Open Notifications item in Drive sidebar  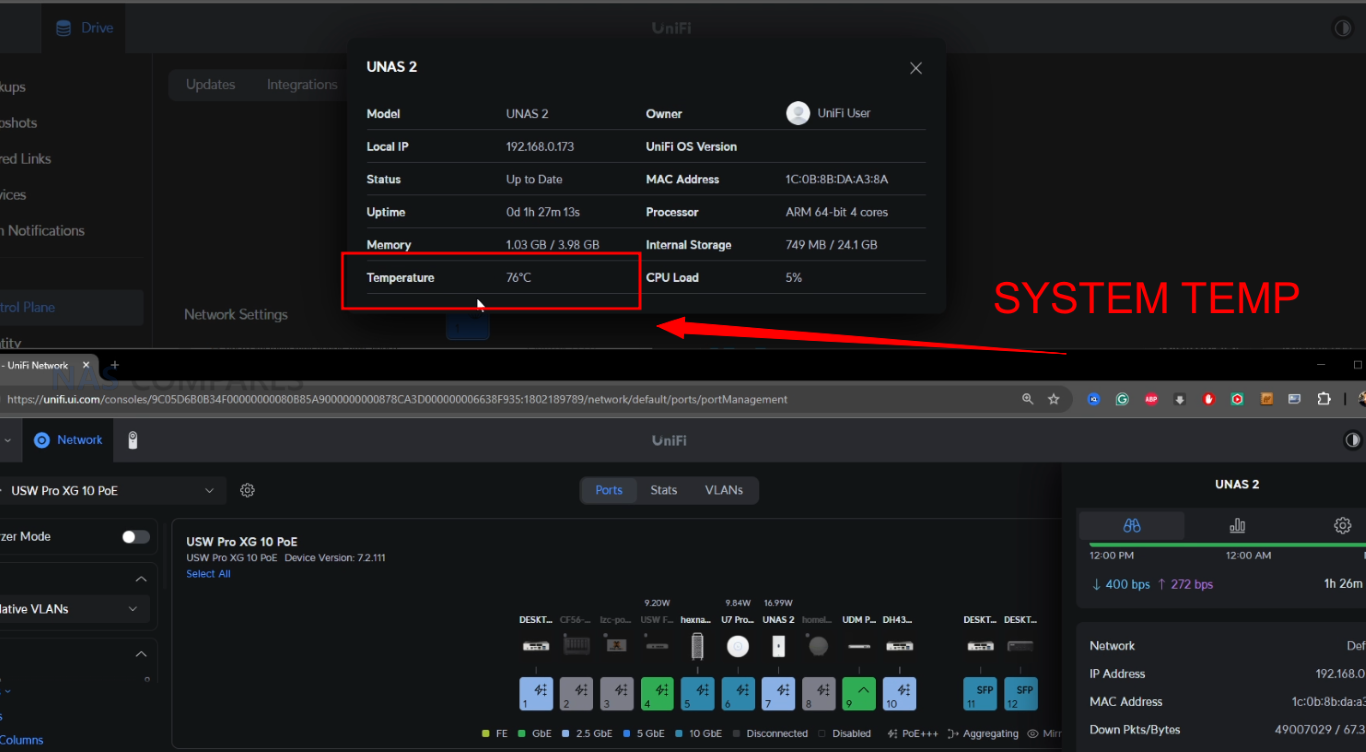[x=44, y=231]
